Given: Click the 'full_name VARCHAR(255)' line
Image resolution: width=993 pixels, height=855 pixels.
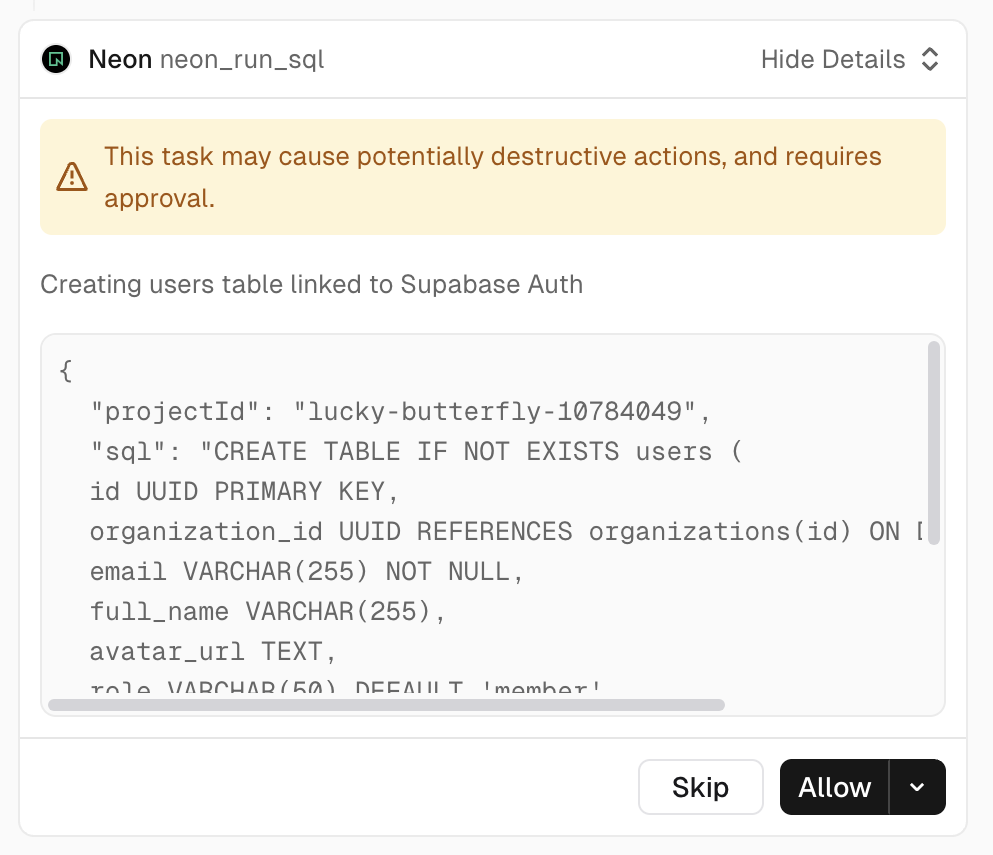Looking at the screenshot, I should tap(268, 611).
